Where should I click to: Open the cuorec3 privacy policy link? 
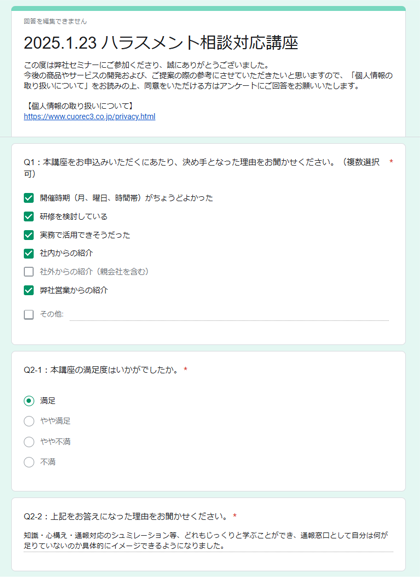90,117
